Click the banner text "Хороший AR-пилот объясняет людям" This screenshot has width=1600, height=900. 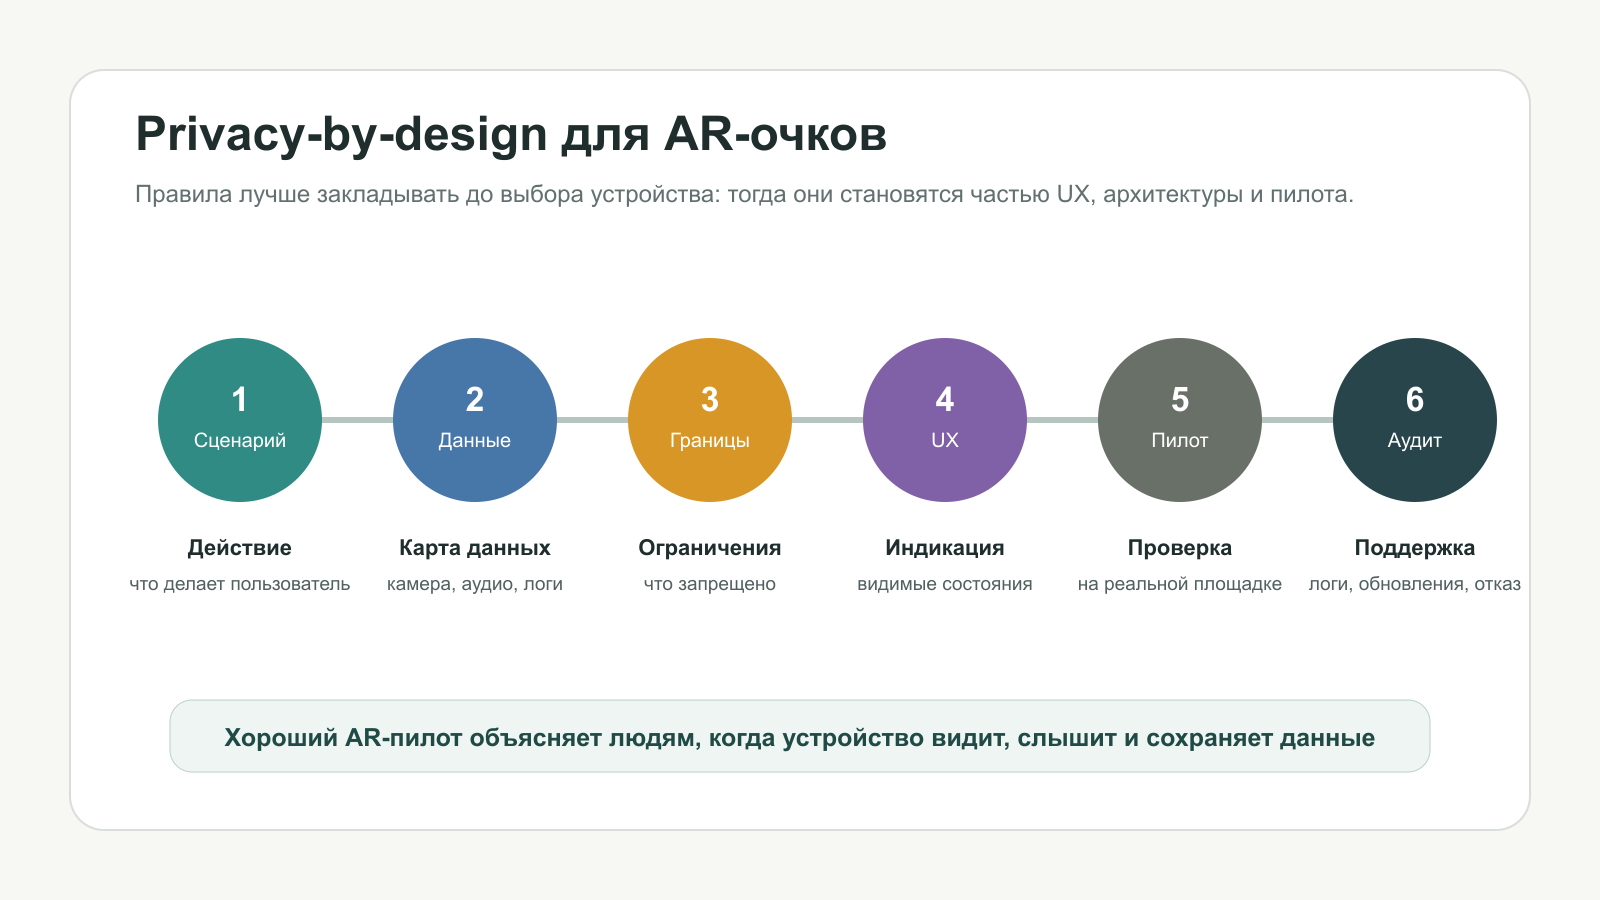[463, 738]
